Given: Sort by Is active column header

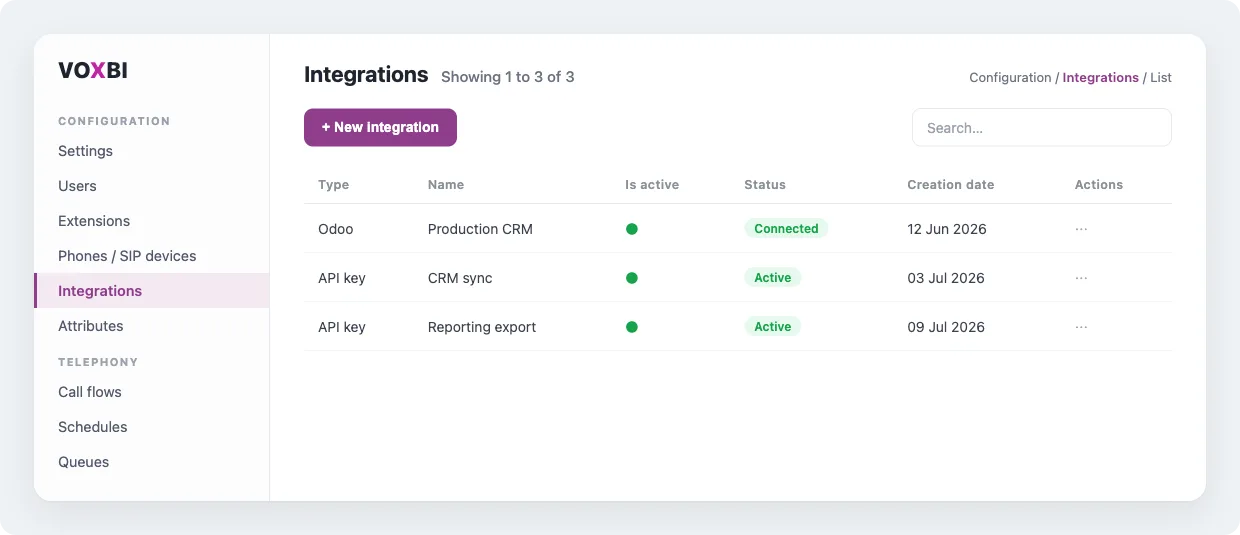Looking at the screenshot, I should 652,185.
